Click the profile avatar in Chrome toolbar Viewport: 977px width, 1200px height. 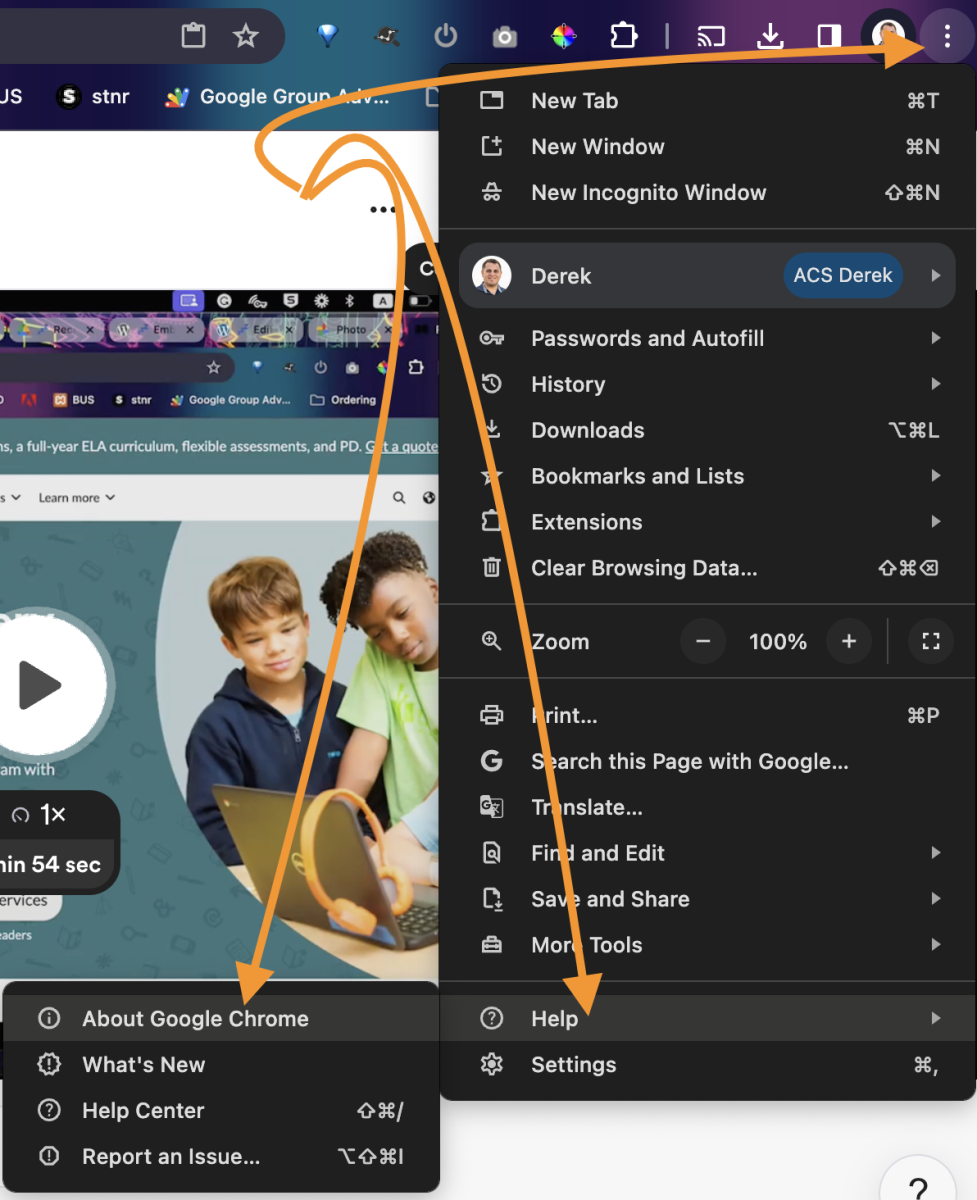pos(888,37)
